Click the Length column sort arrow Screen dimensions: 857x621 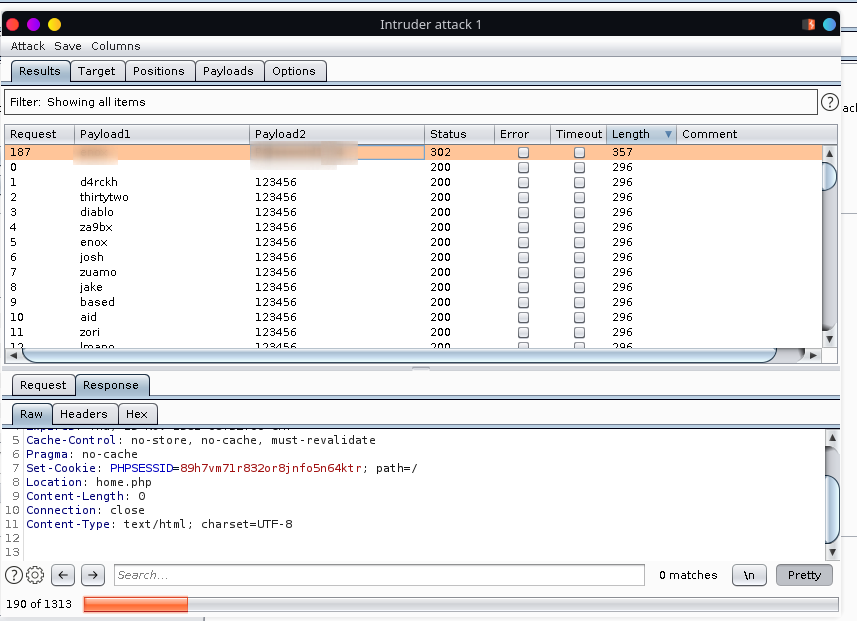coord(668,134)
